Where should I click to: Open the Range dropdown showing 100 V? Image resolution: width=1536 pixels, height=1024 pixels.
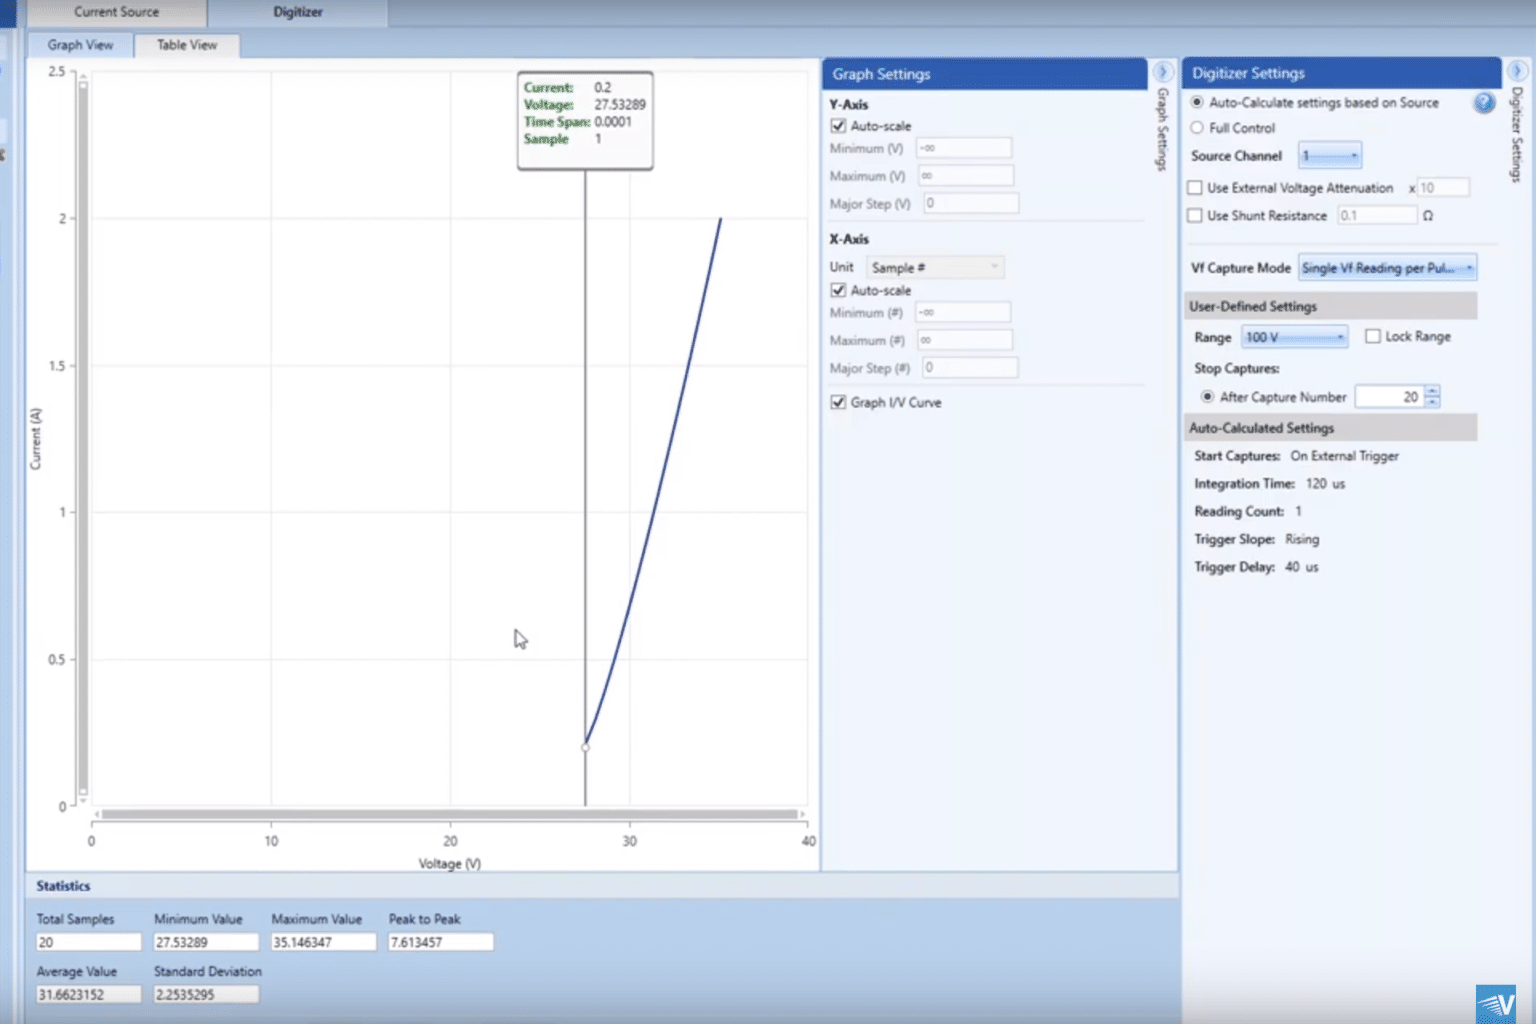pos(1294,336)
